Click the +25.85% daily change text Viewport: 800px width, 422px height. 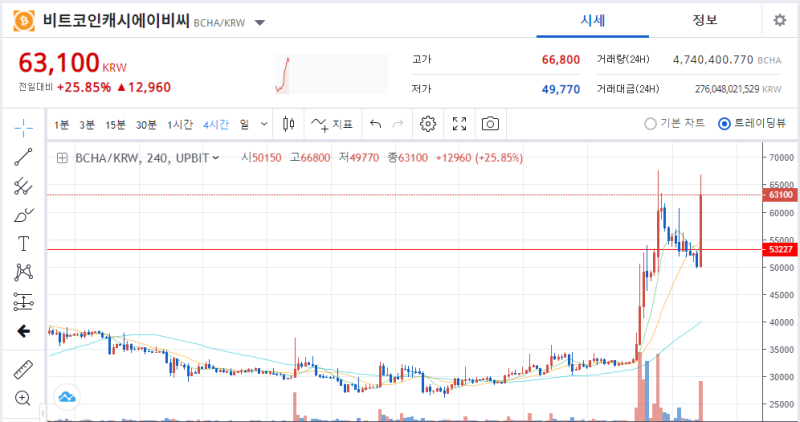tap(84, 87)
